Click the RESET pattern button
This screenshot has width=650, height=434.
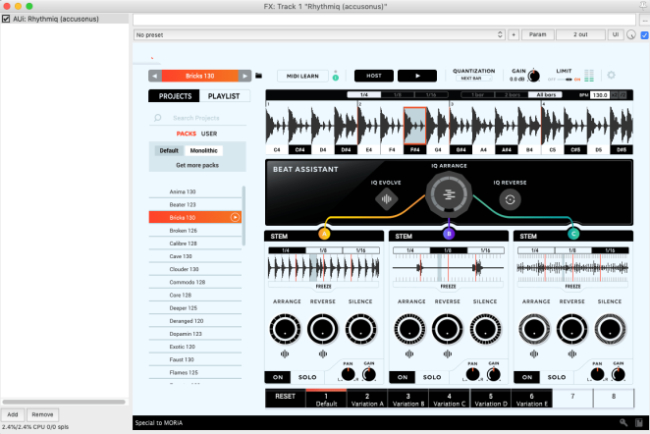click(285, 398)
